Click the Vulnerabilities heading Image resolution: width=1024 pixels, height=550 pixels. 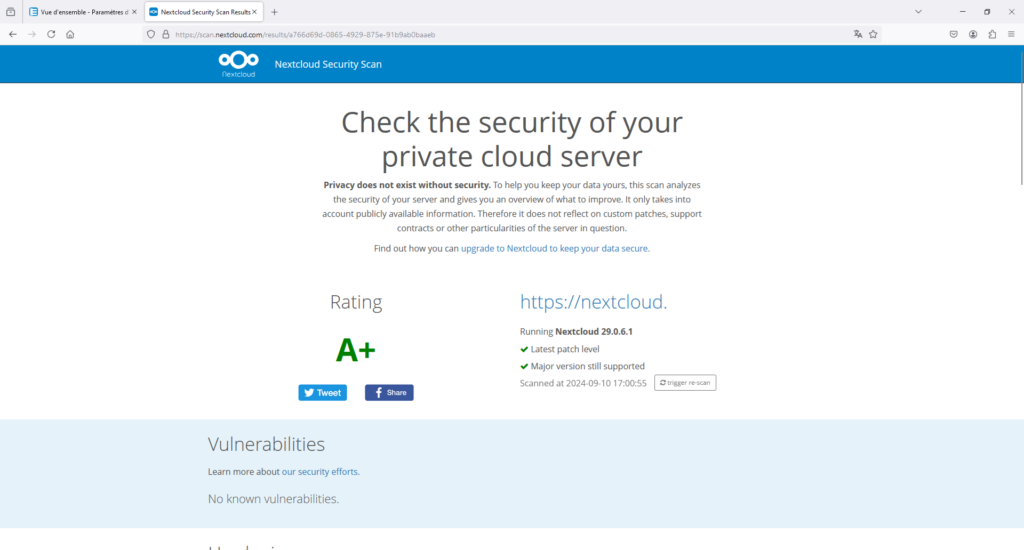(266, 444)
